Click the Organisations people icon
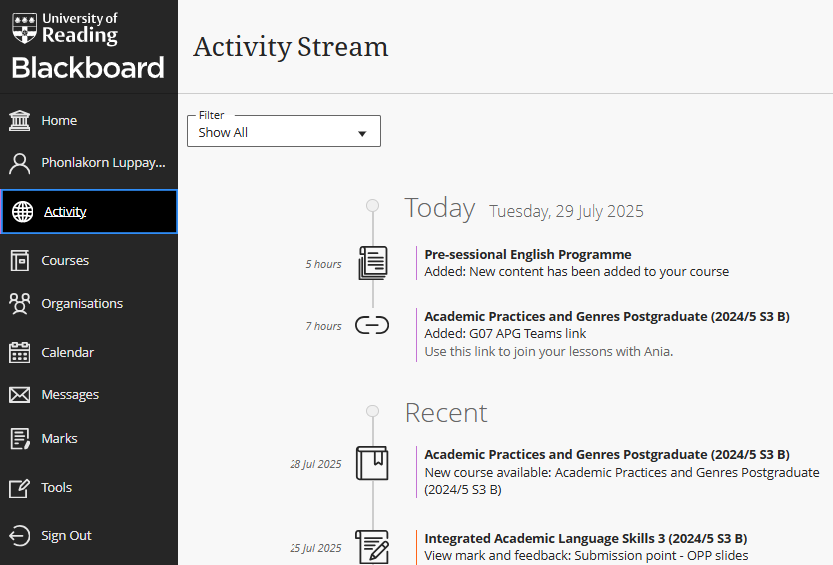 coord(20,304)
